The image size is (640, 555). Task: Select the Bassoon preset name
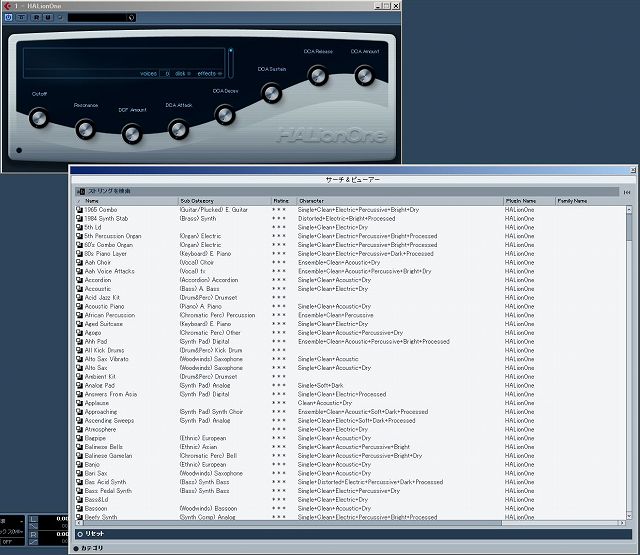pyautogui.click(x=96, y=508)
